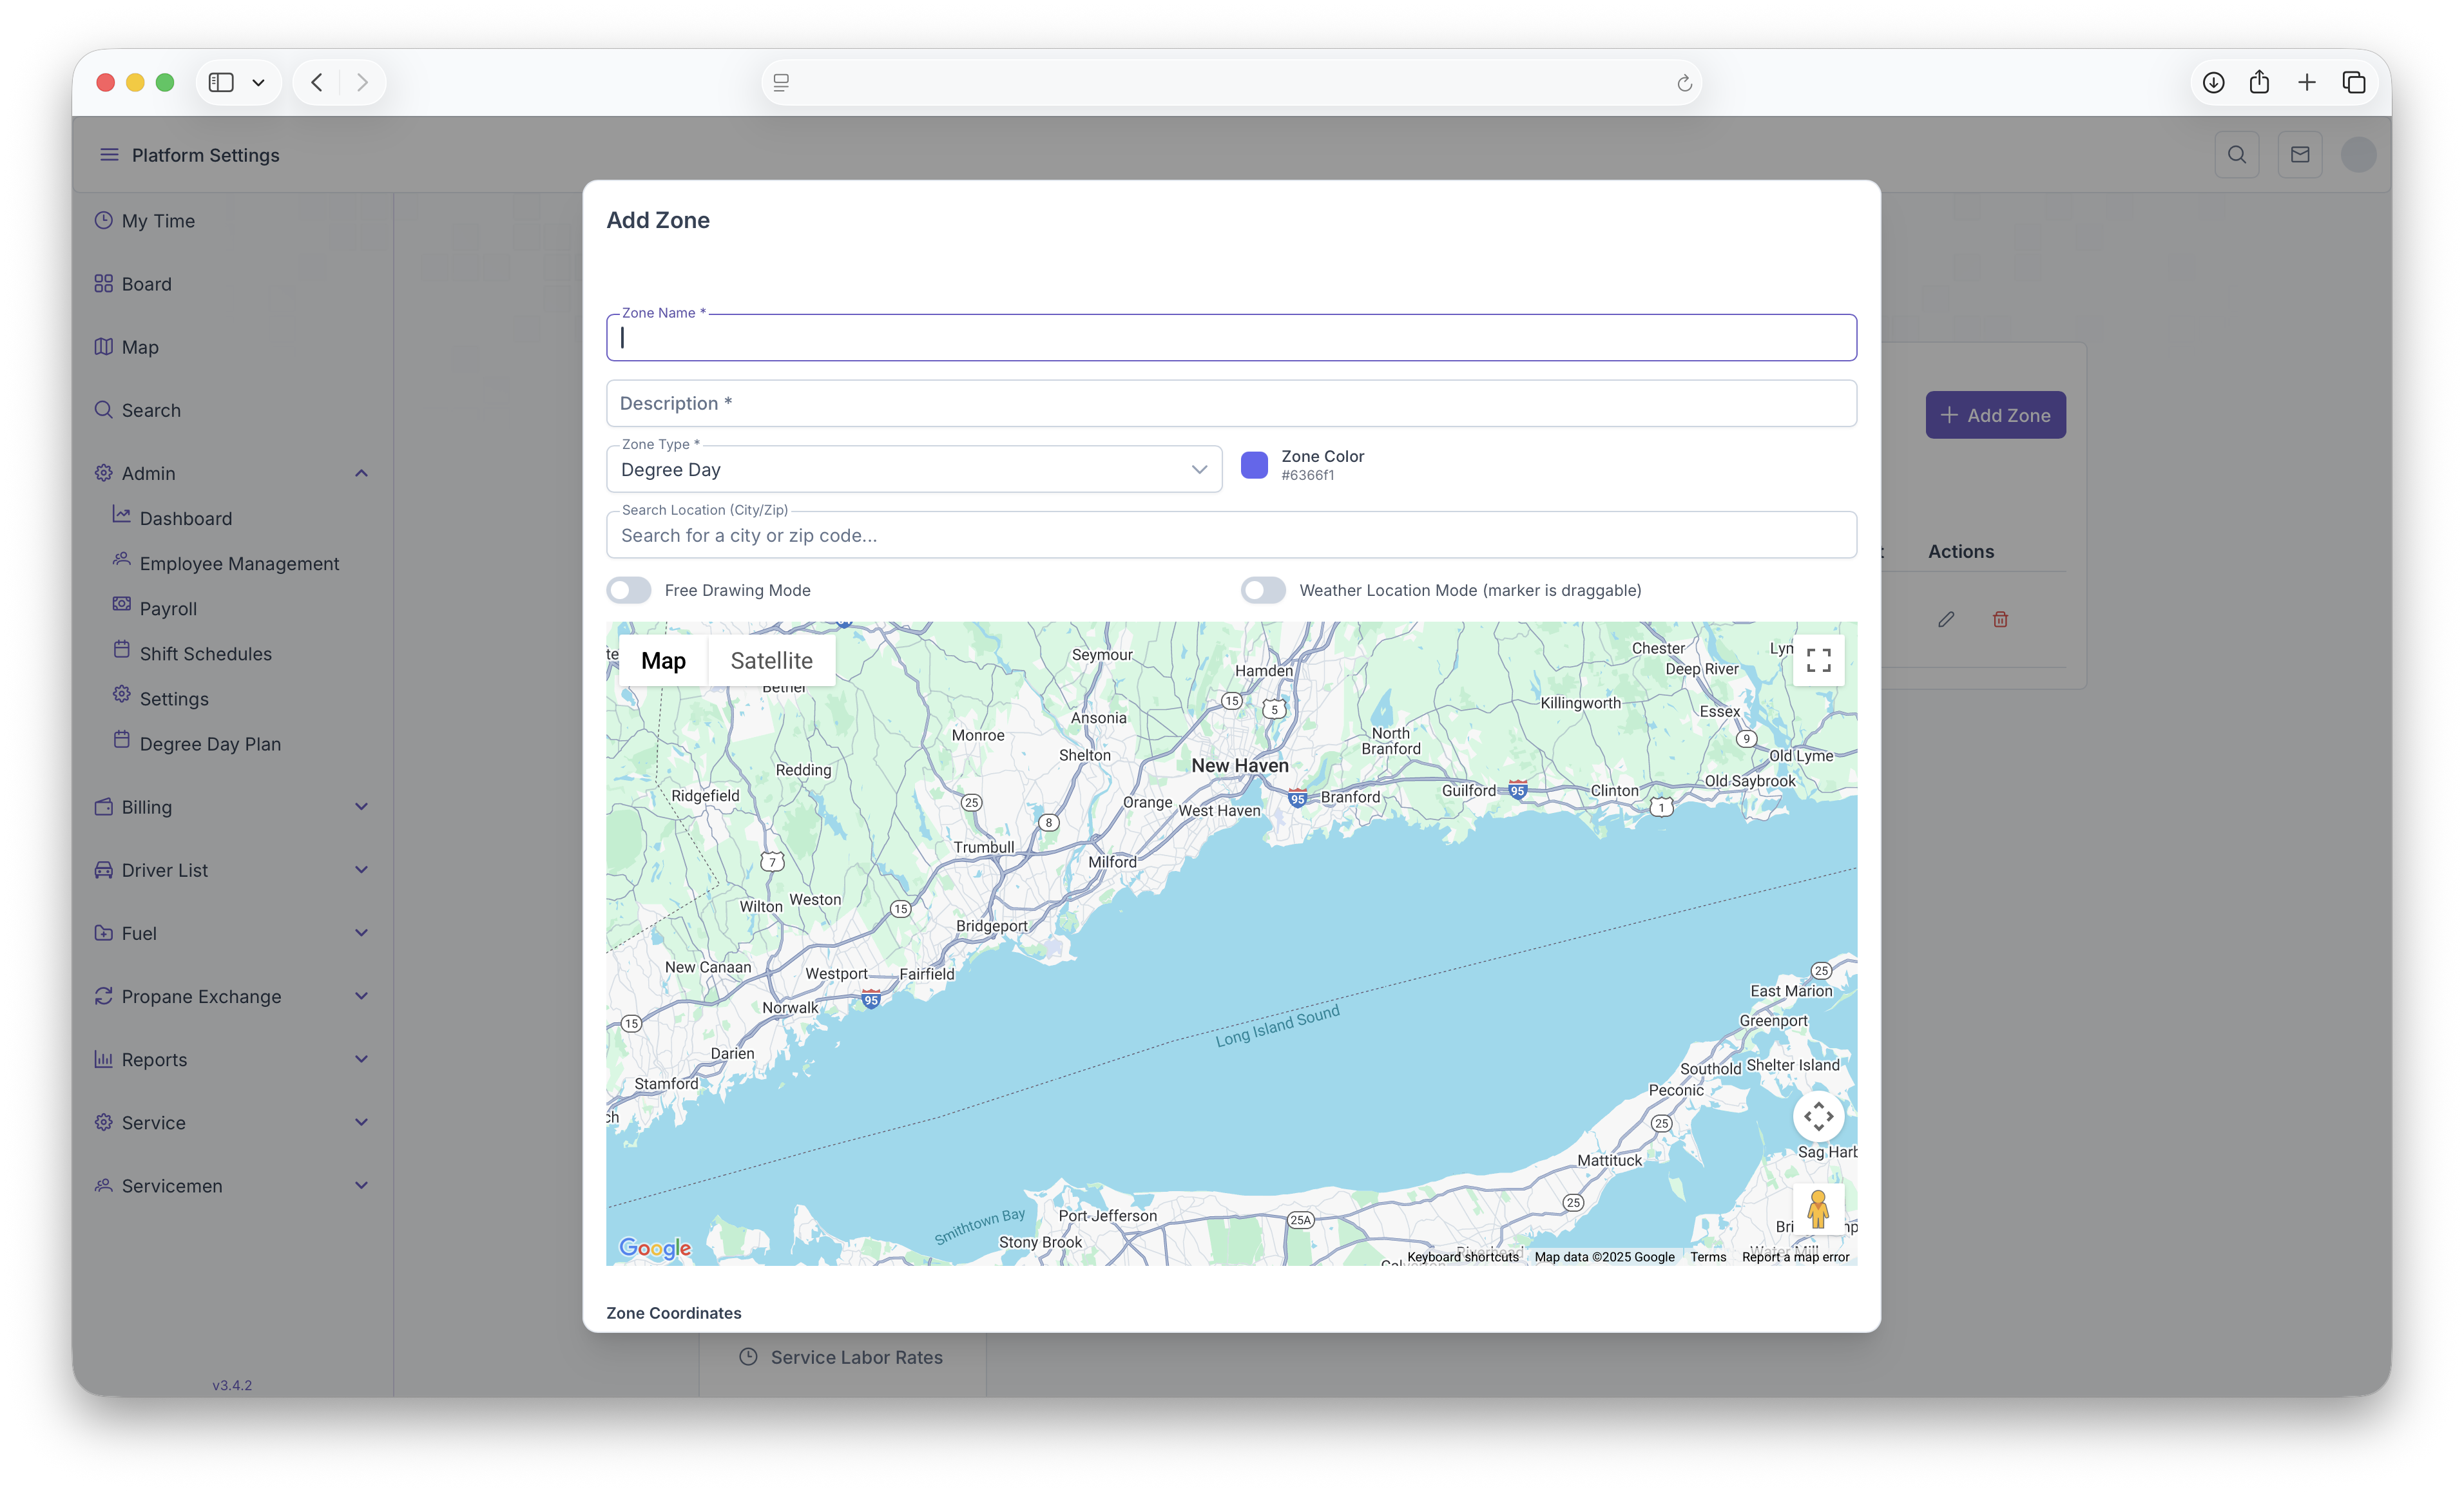Image resolution: width=2464 pixels, height=1492 pixels.
Task: Pick the Zone Color swatch
Action: (1254, 465)
